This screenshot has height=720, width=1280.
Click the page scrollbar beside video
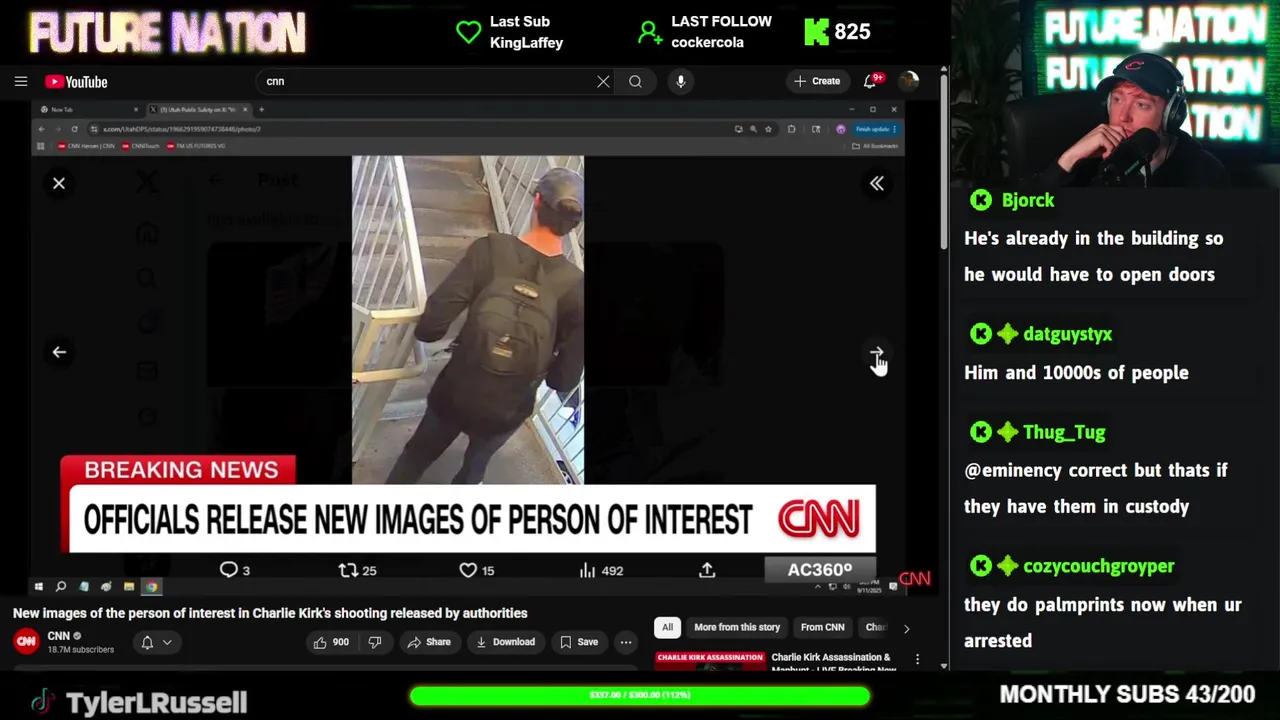point(943,160)
